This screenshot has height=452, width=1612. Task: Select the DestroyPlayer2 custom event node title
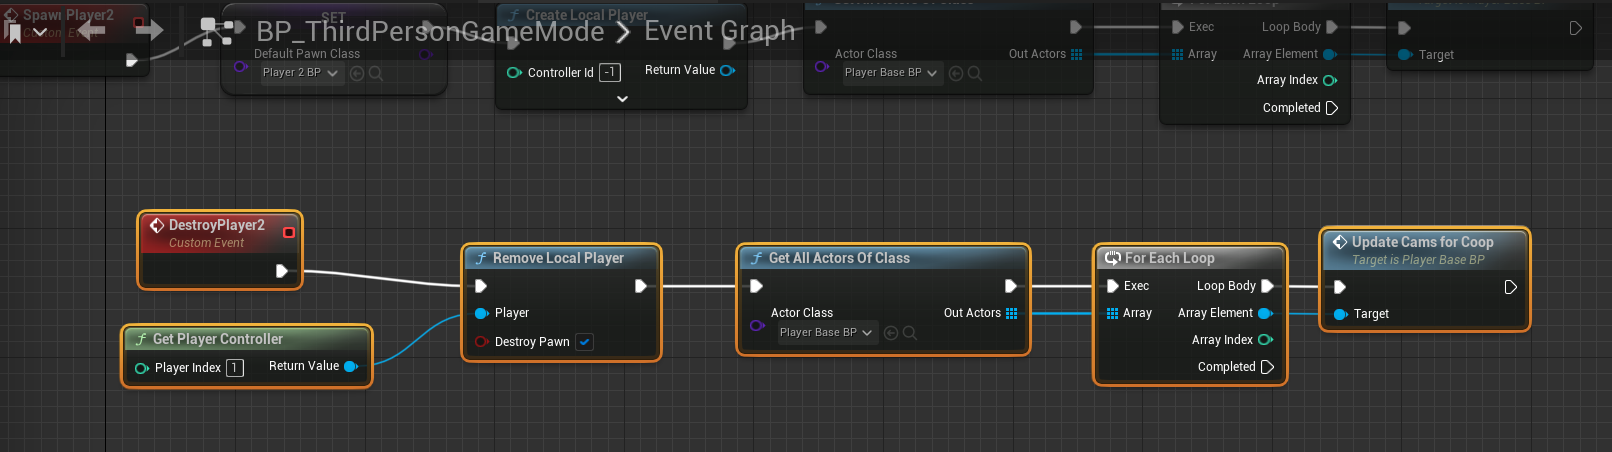(217, 225)
